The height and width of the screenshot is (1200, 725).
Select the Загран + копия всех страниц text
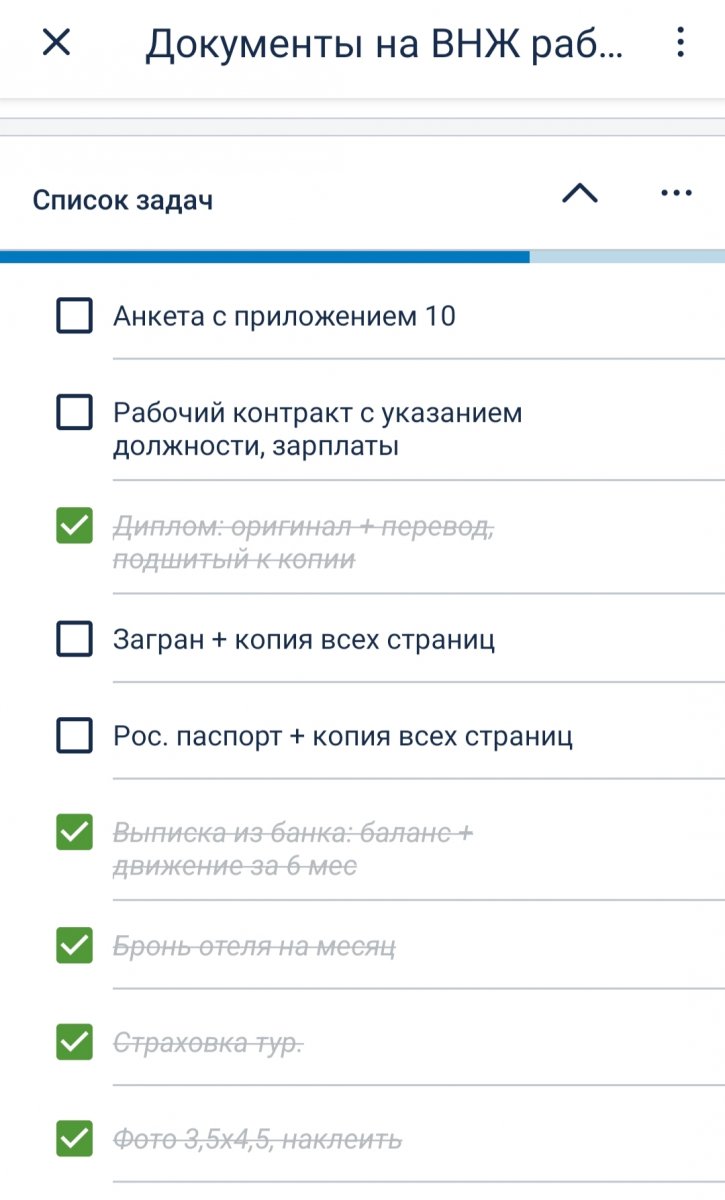[304, 639]
